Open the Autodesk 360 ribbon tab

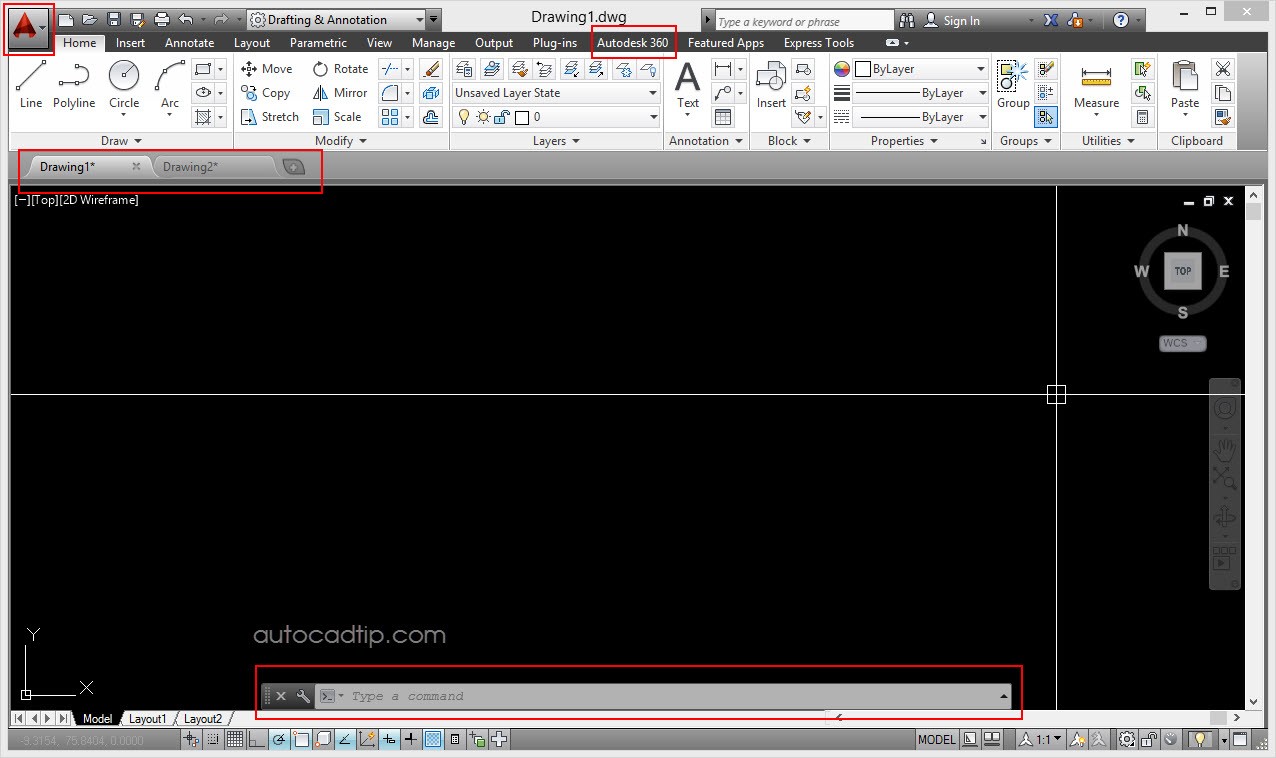pos(632,43)
